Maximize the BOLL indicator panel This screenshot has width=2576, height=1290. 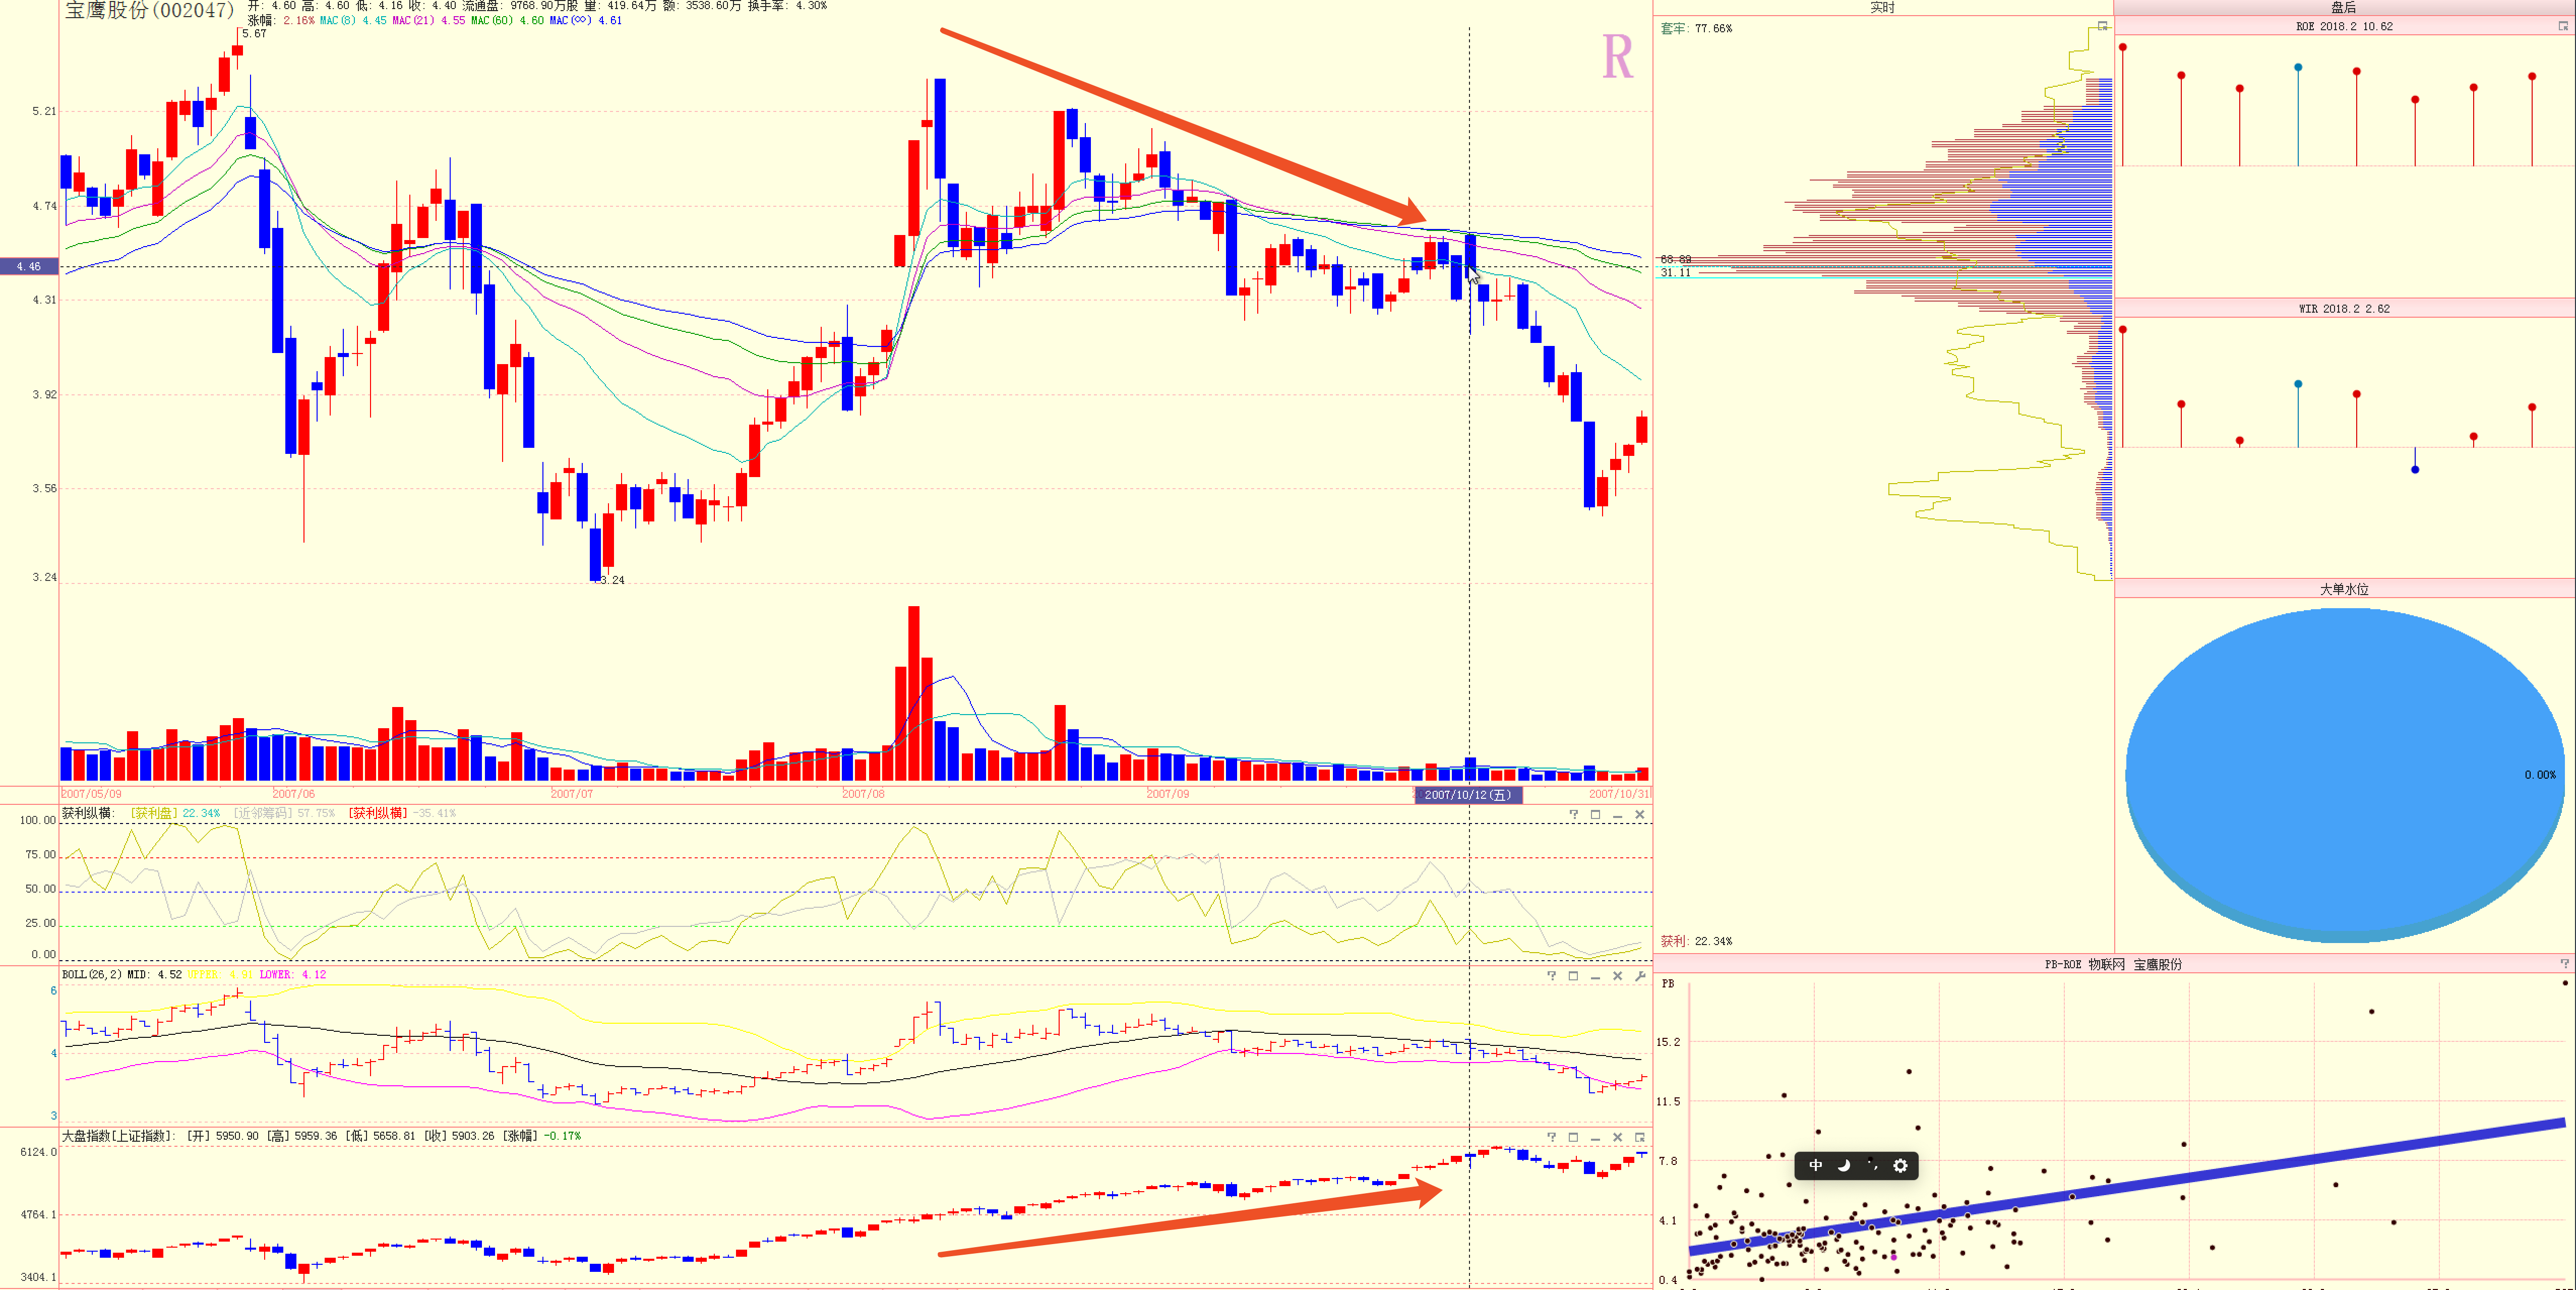click(x=1574, y=976)
